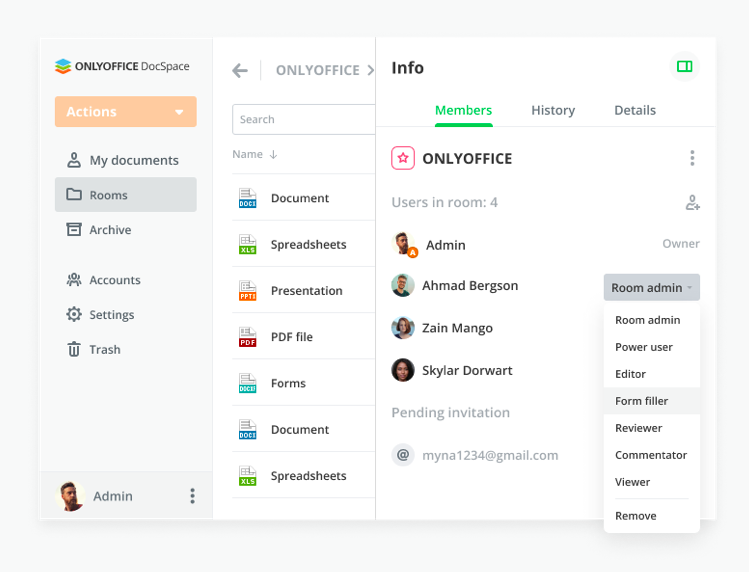The image size is (749, 572).
Task: Click the pending invitation @ icon
Action: coord(403,455)
